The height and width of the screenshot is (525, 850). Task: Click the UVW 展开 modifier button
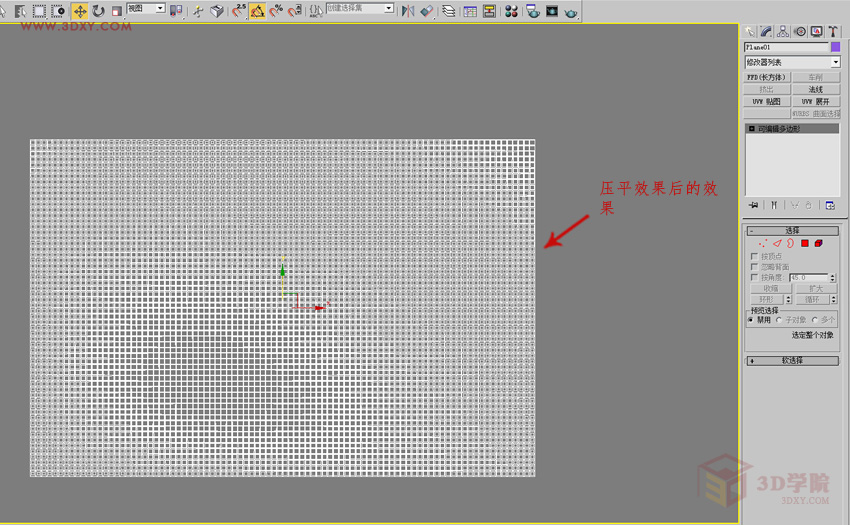(x=816, y=101)
